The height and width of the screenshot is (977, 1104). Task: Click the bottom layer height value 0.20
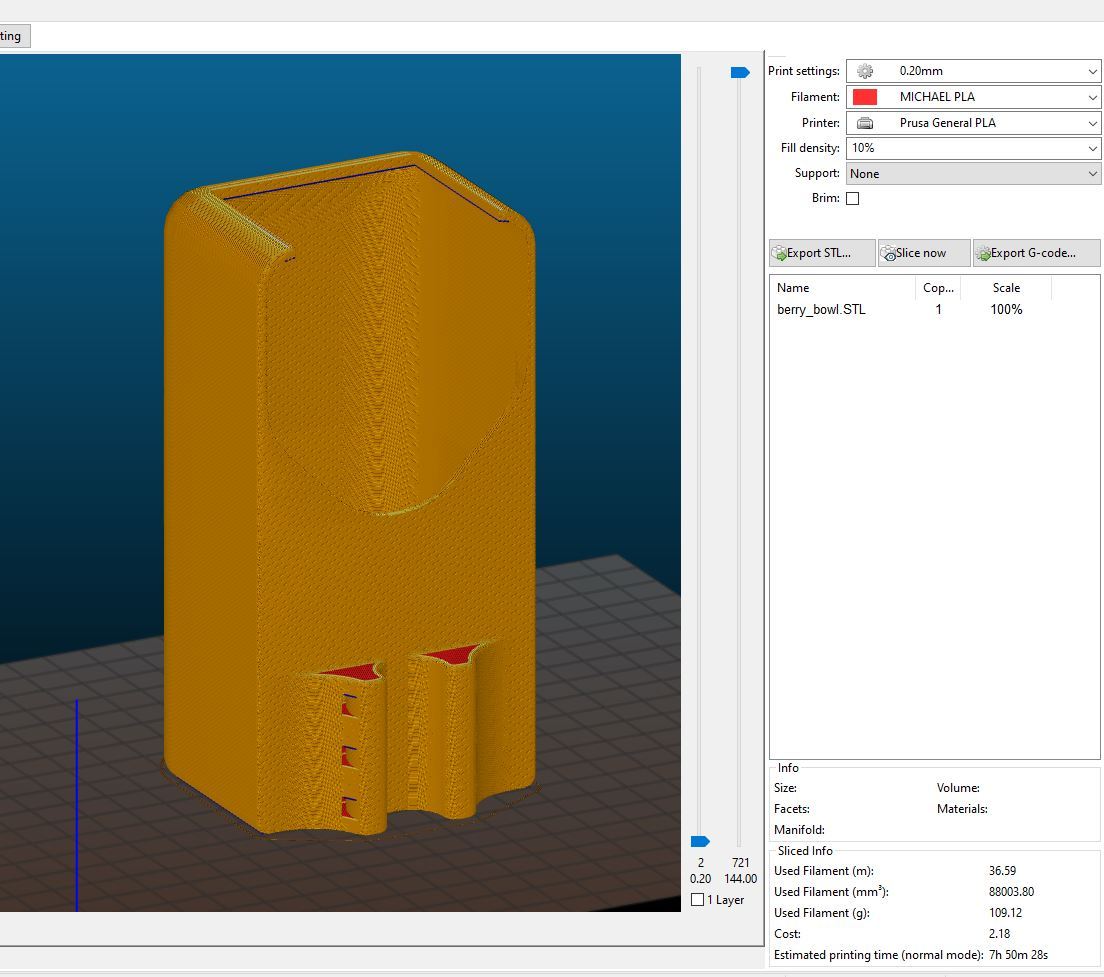point(701,878)
